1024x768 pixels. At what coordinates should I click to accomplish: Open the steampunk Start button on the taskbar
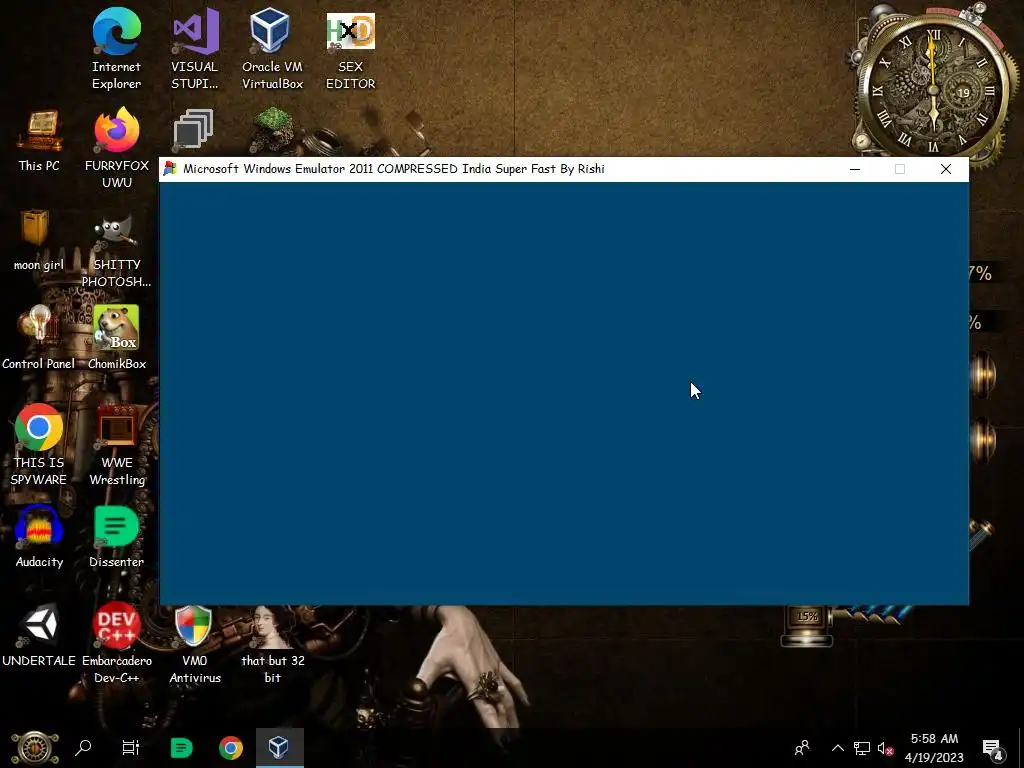click(35, 748)
